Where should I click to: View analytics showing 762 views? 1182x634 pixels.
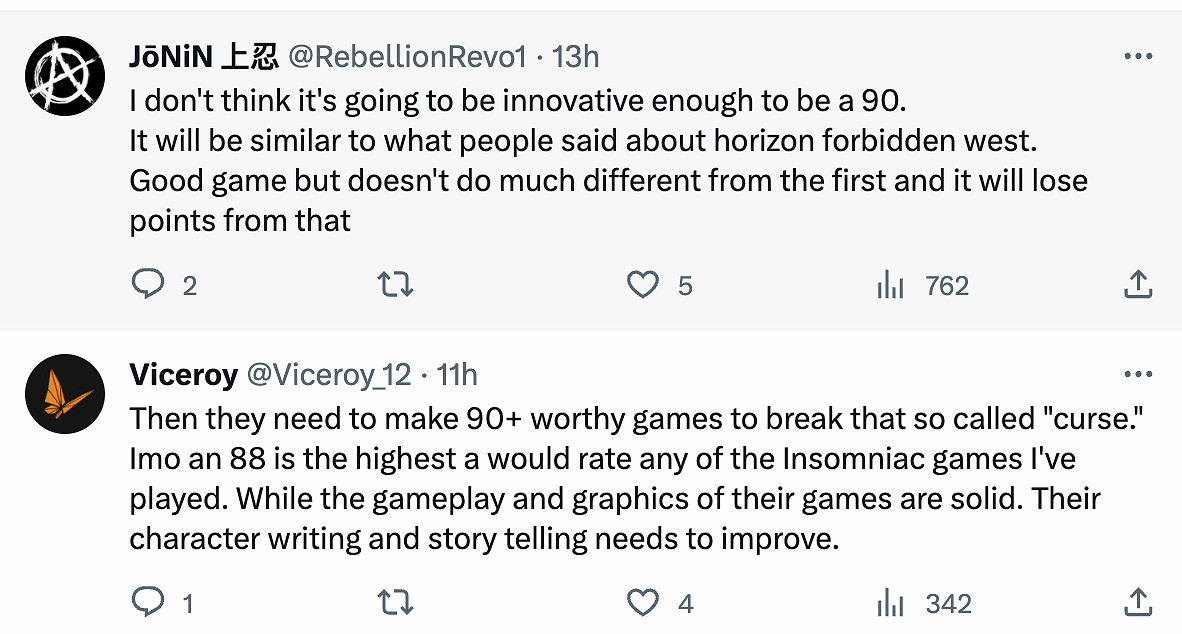(890, 286)
